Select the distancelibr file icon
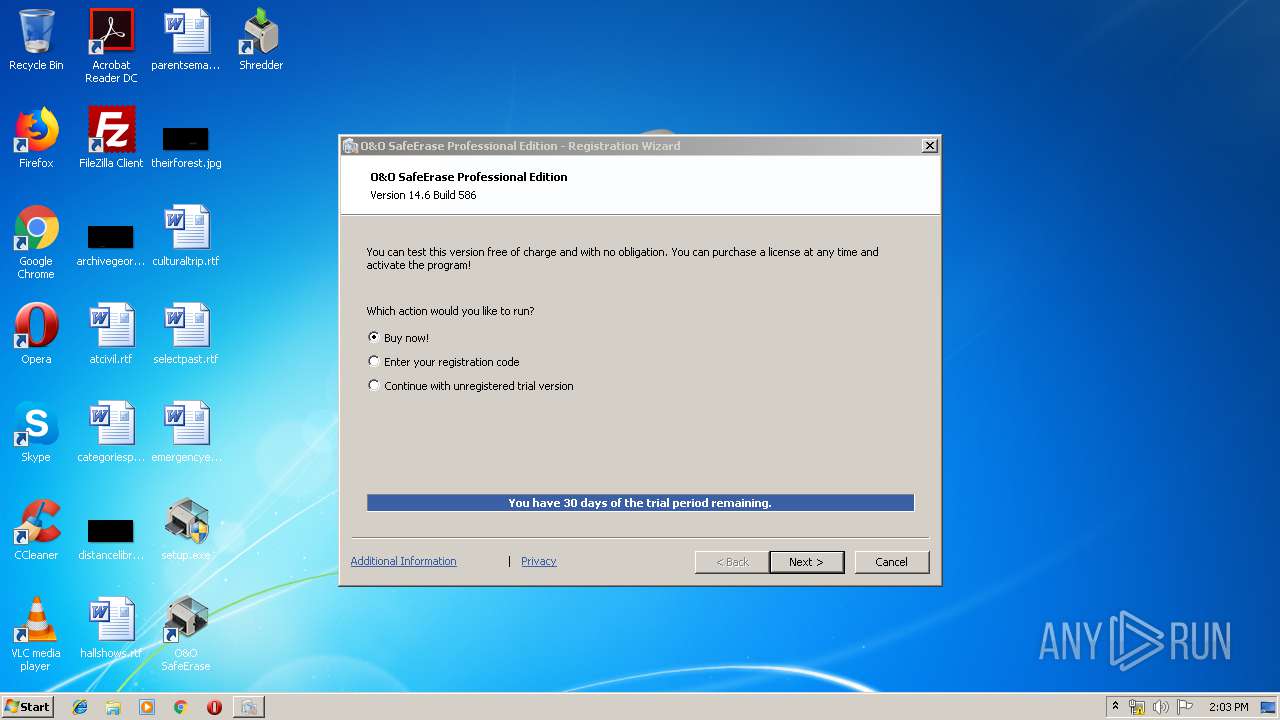The width and height of the screenshot is (1280, 720). pos(111,540)
